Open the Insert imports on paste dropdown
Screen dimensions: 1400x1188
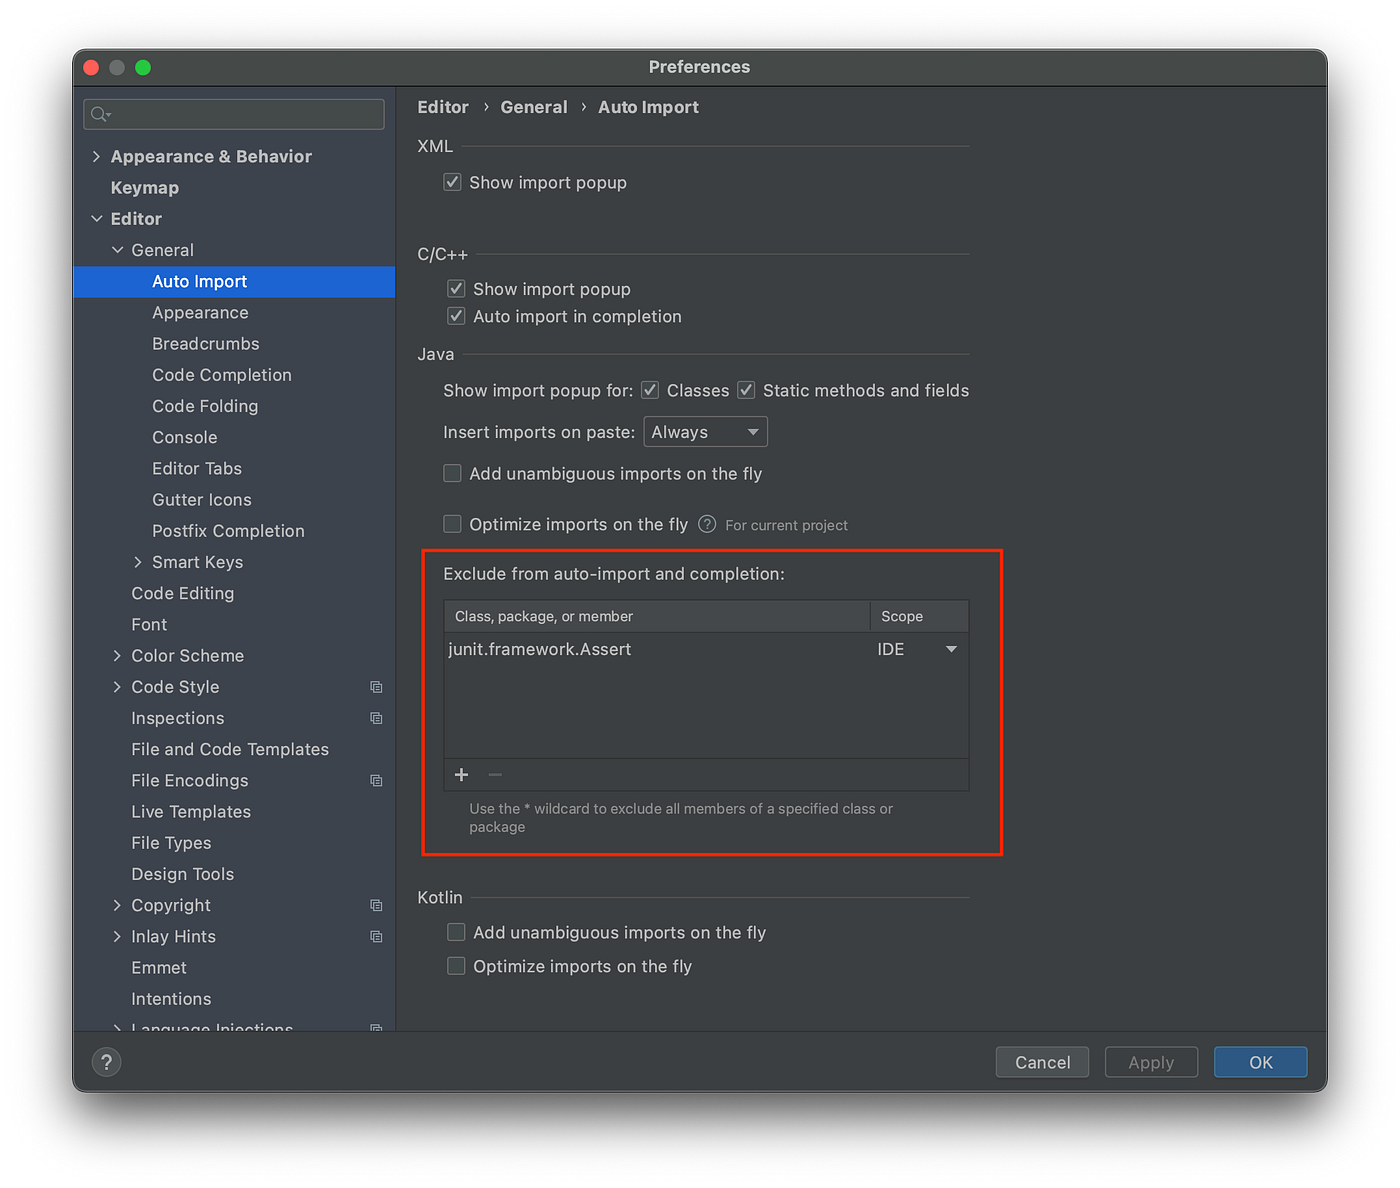click(705, 431)
